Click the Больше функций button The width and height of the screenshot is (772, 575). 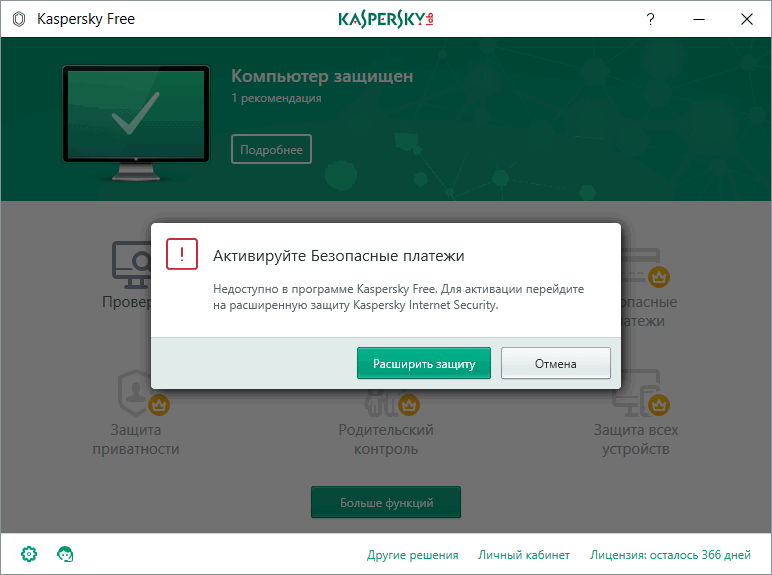(386, 502)
